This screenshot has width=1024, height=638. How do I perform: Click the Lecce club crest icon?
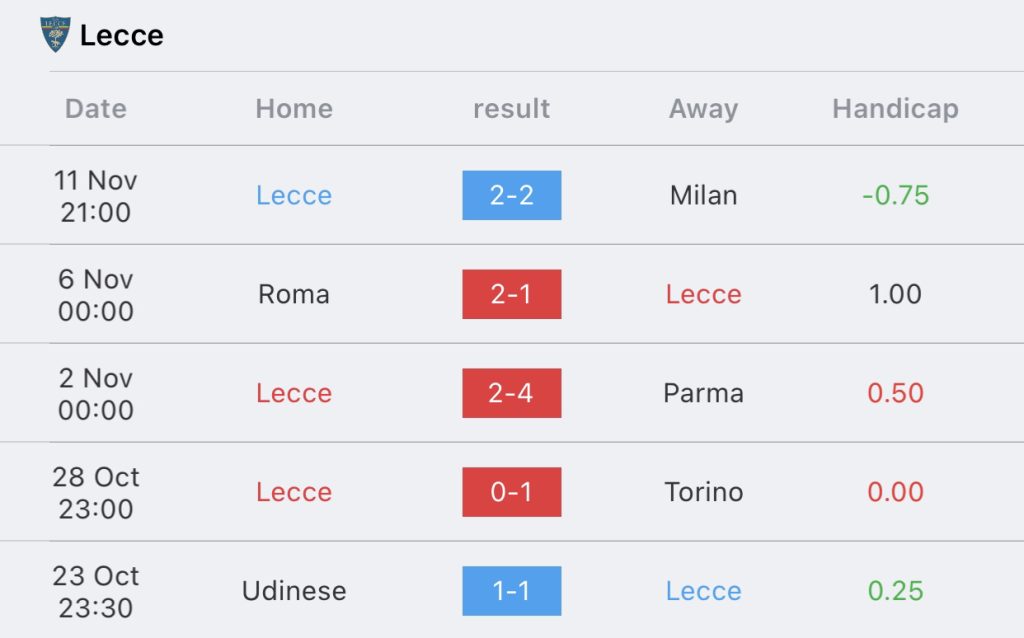click(55, 34)
